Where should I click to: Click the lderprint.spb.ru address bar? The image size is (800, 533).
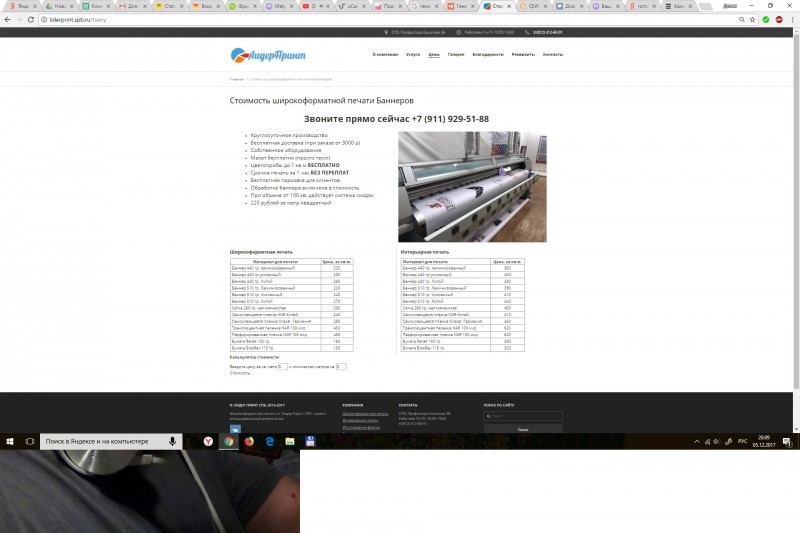pos(388,19)
